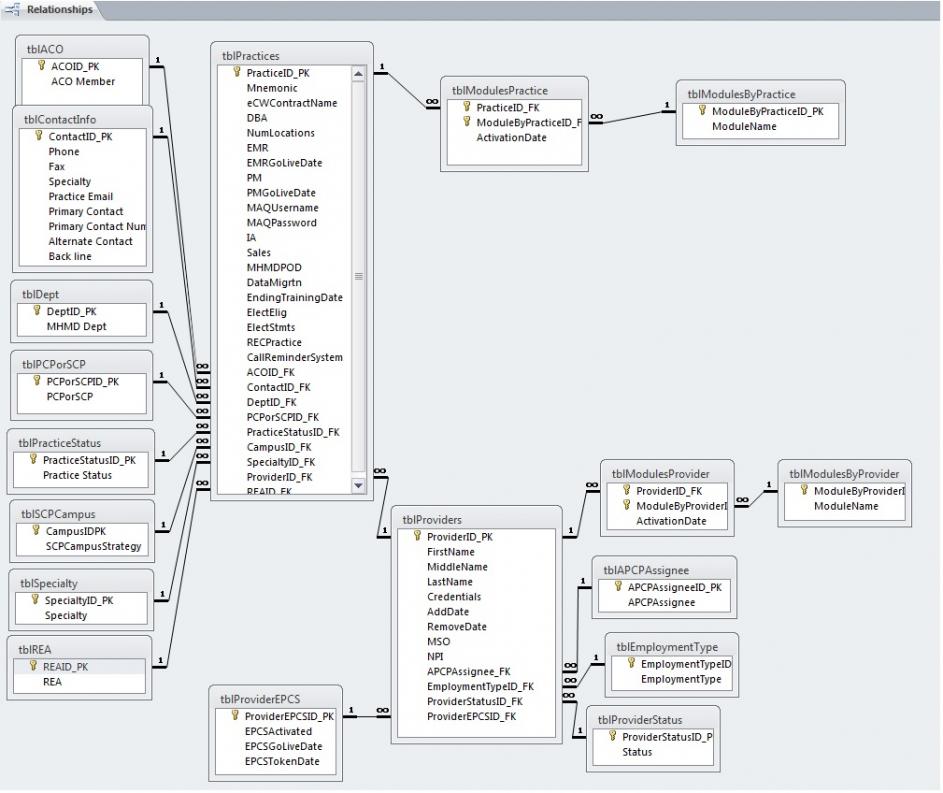Viewport: 943px width, 793px height.
Task: Click key icon beside ProviderEPCSID_PK
Action: pos(235,715)
